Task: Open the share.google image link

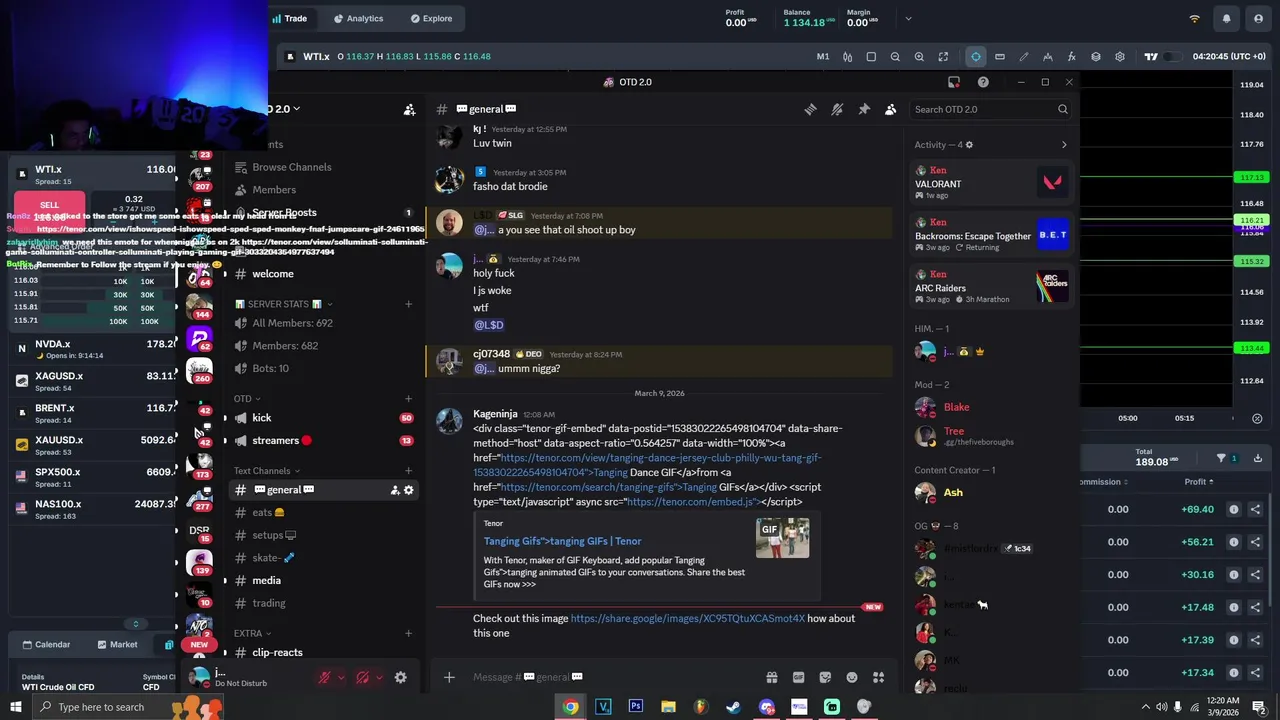Action: point(687,619)
